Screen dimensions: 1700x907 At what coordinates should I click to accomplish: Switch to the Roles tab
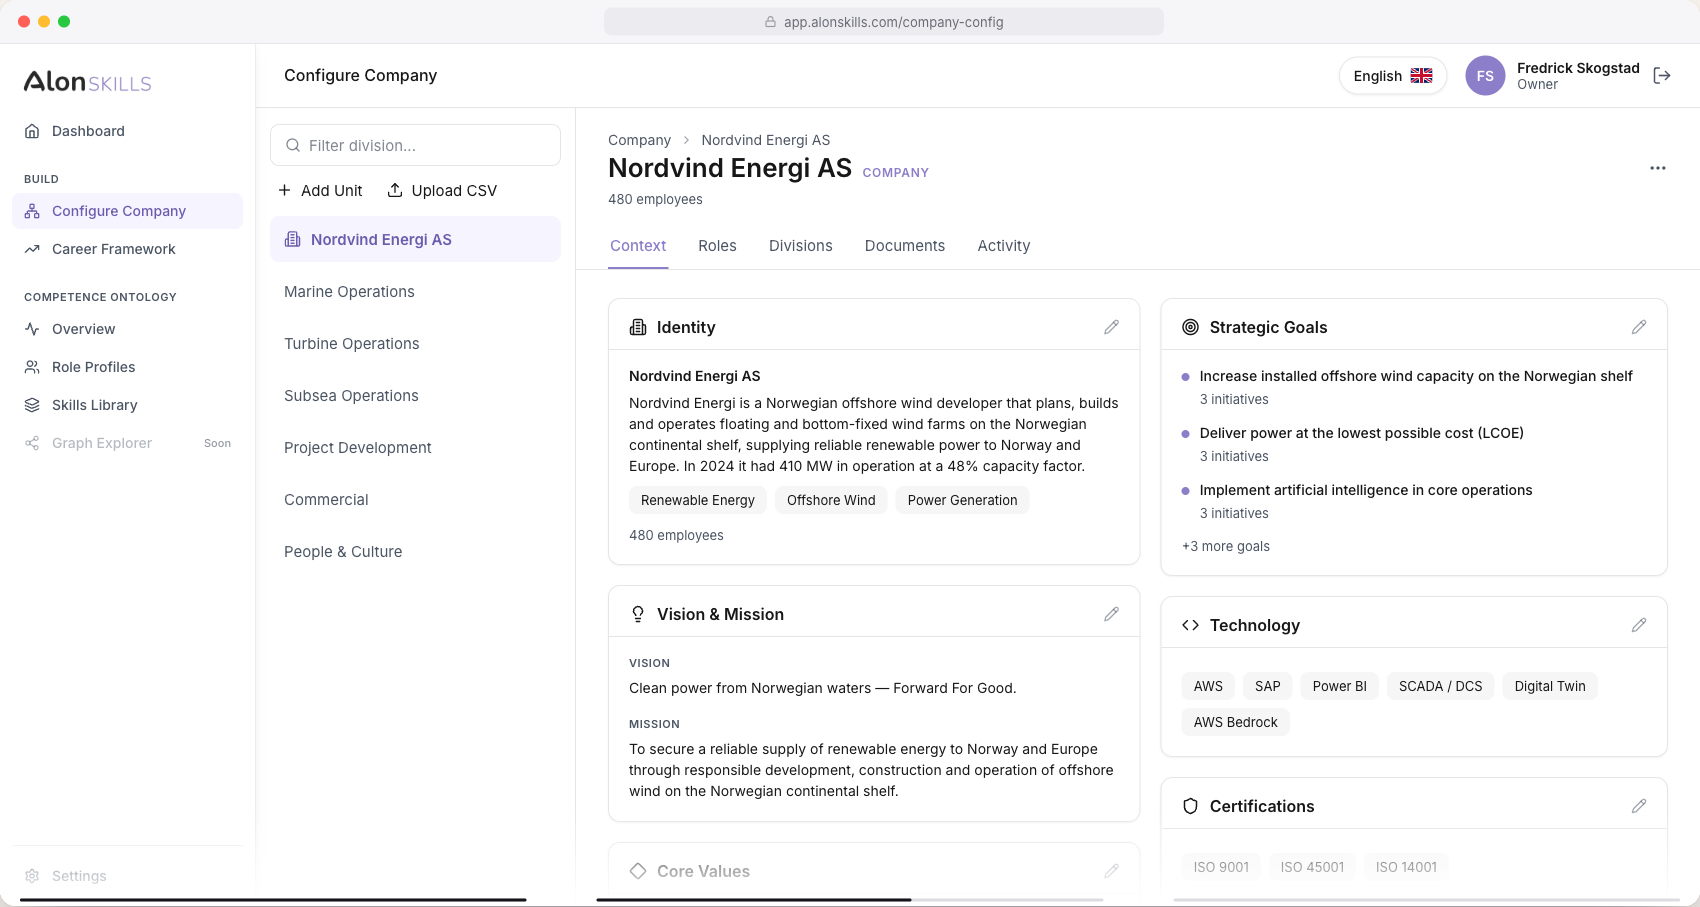coord(717,246)
